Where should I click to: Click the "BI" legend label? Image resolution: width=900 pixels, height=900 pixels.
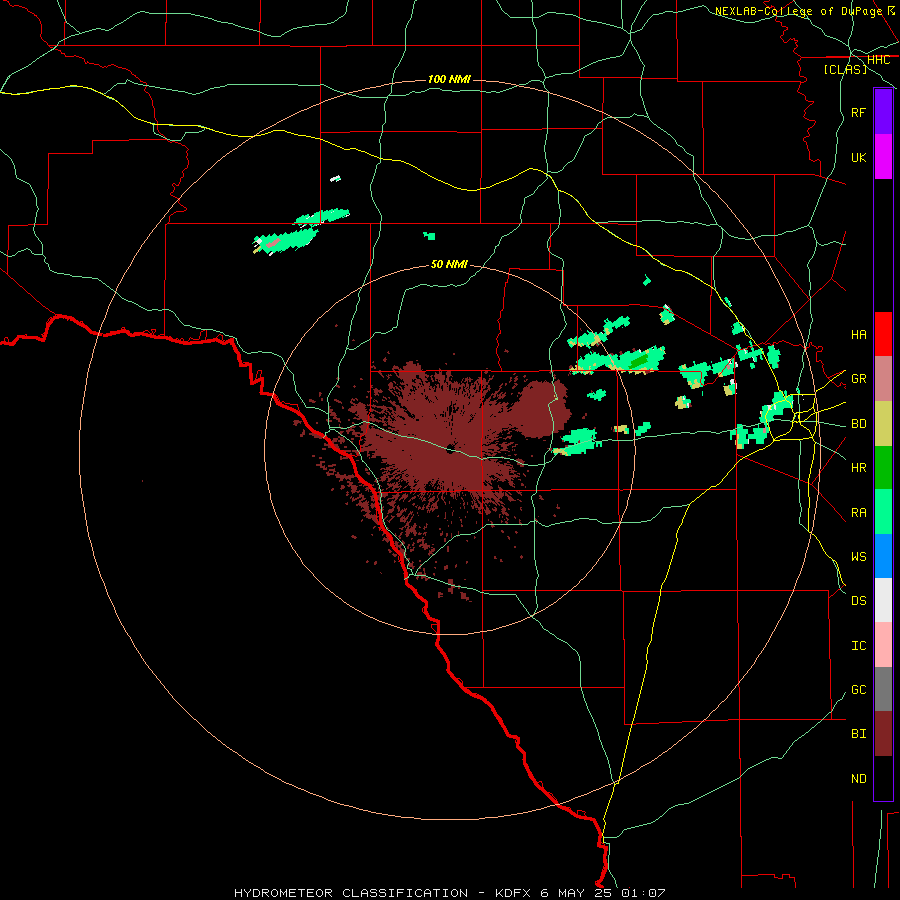pos(858,734)
